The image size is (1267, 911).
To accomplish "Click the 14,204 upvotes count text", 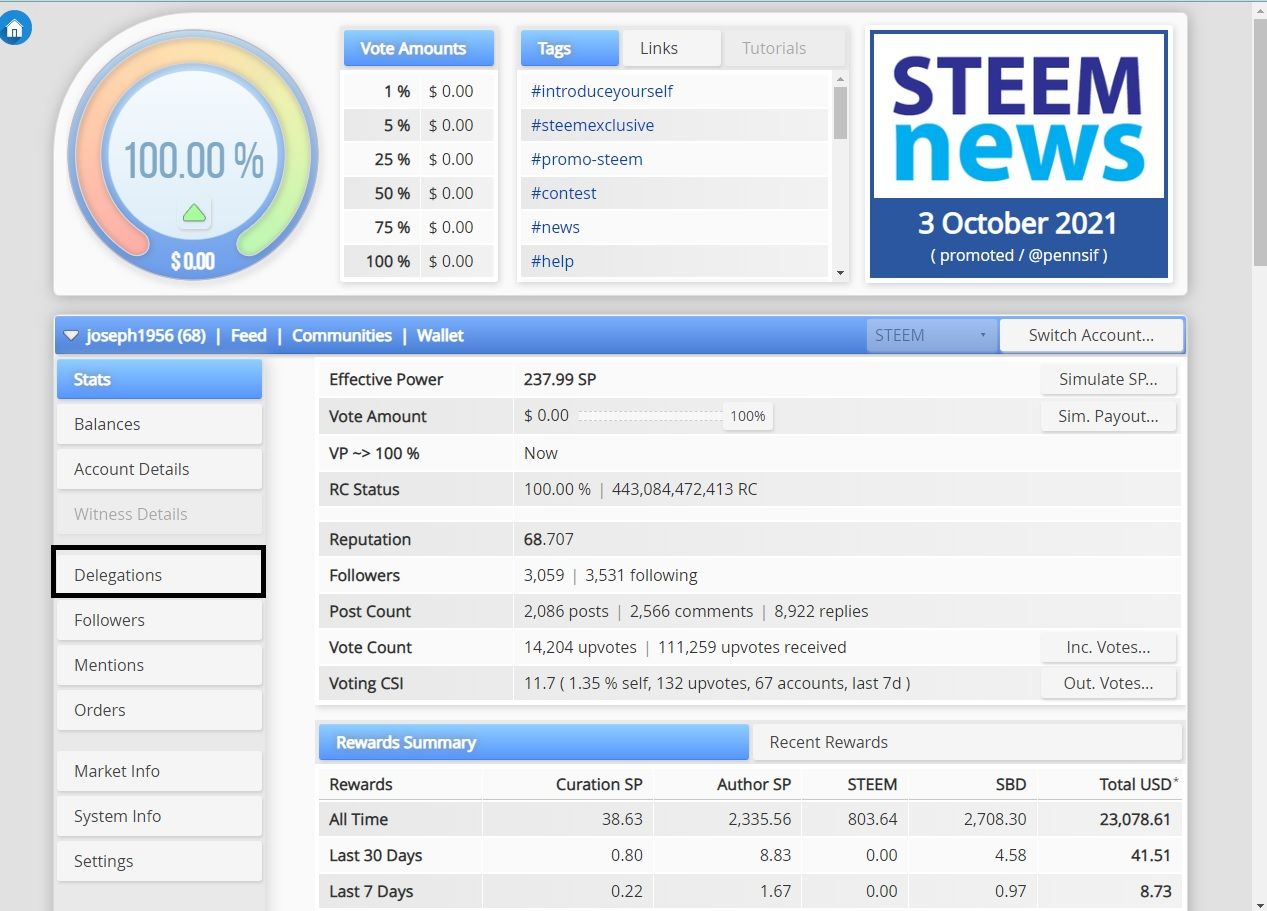I will (580, 647).
